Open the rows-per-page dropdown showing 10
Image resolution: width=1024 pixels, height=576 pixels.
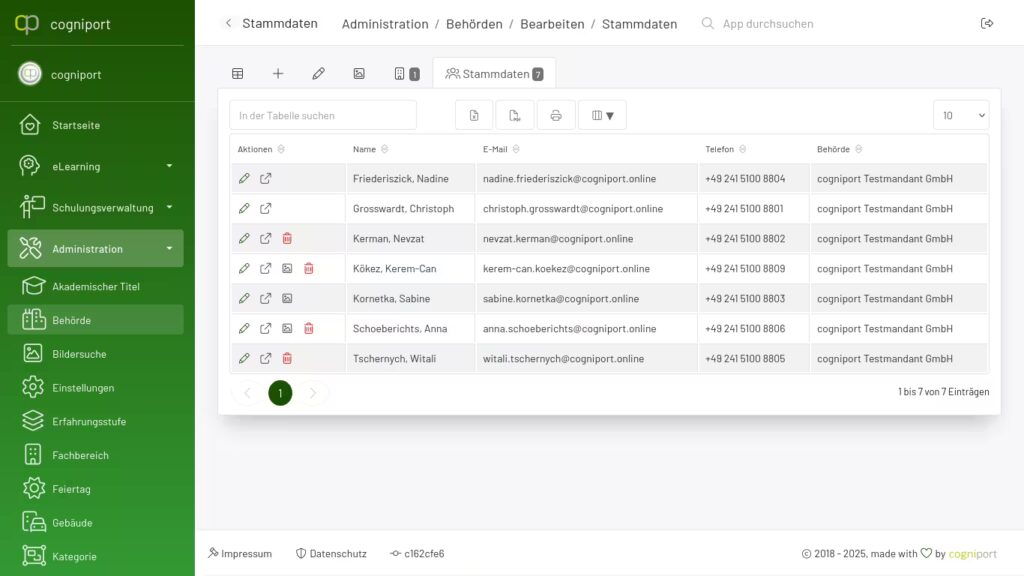point(960,115)
